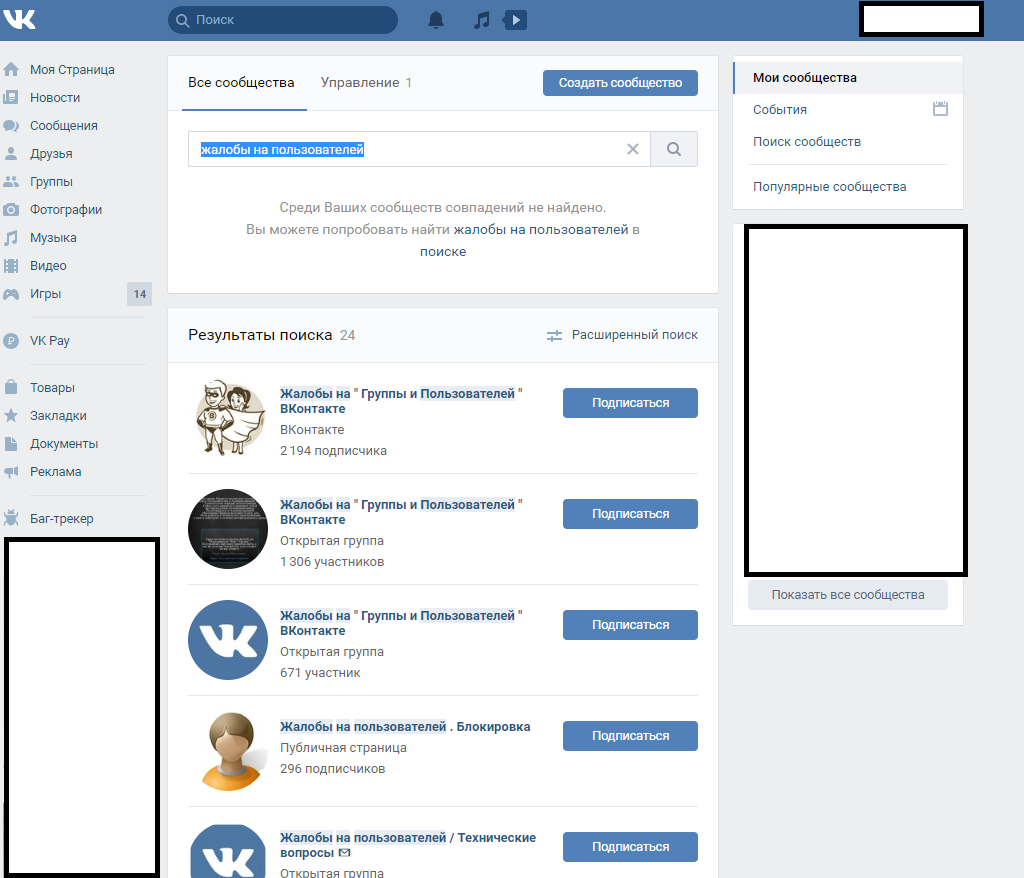Click Создать сообщество button
The width and height of the screenshot is (1024, 878).
620,83
